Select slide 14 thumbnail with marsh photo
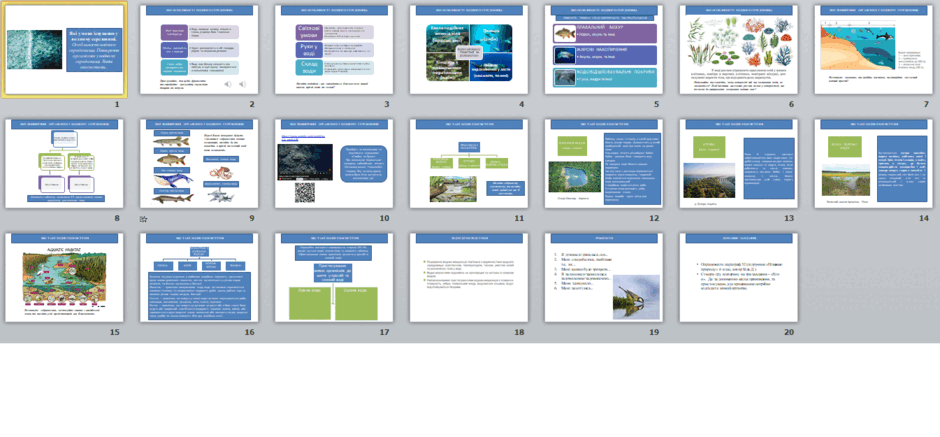The image size is (940, 437). [873, 164]
